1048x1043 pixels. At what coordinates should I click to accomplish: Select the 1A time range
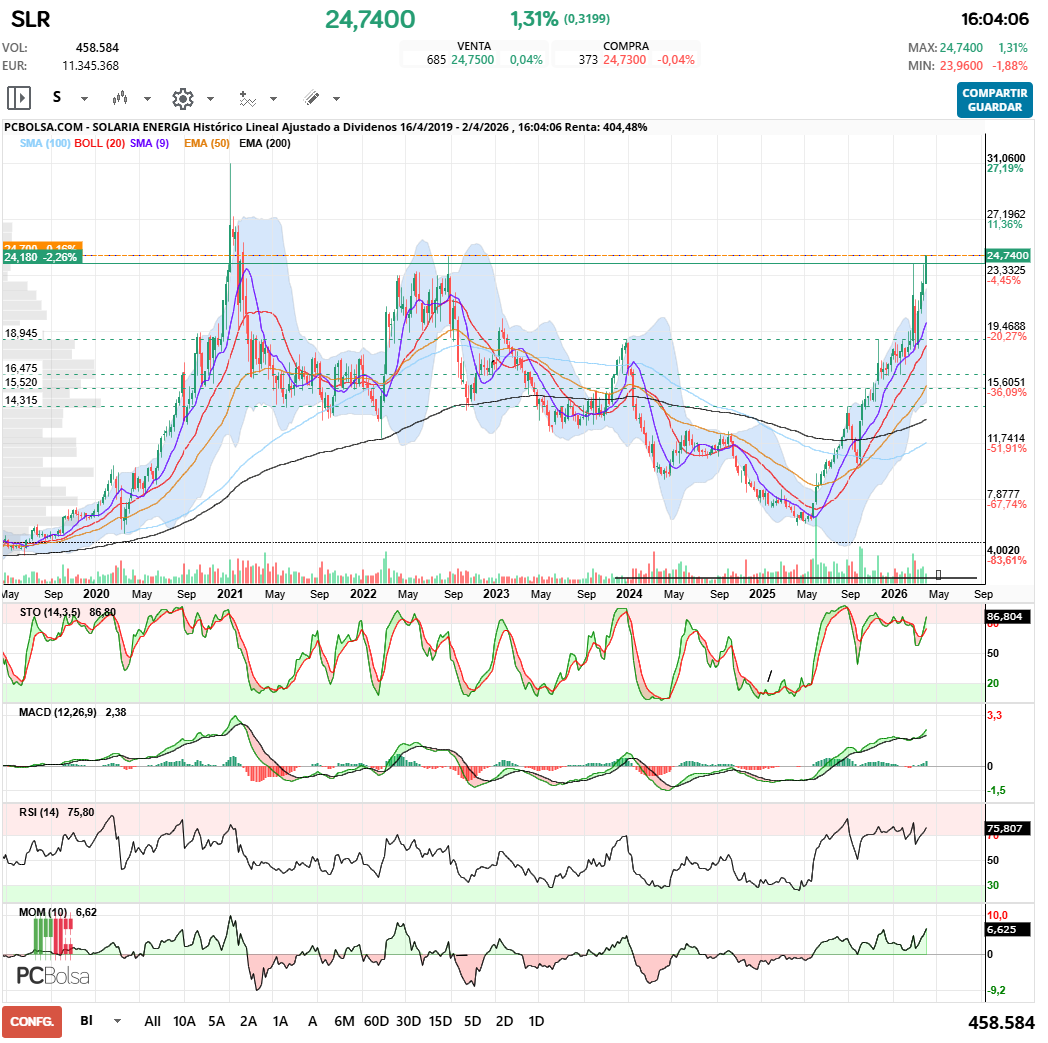click(x=280, y=1021)
